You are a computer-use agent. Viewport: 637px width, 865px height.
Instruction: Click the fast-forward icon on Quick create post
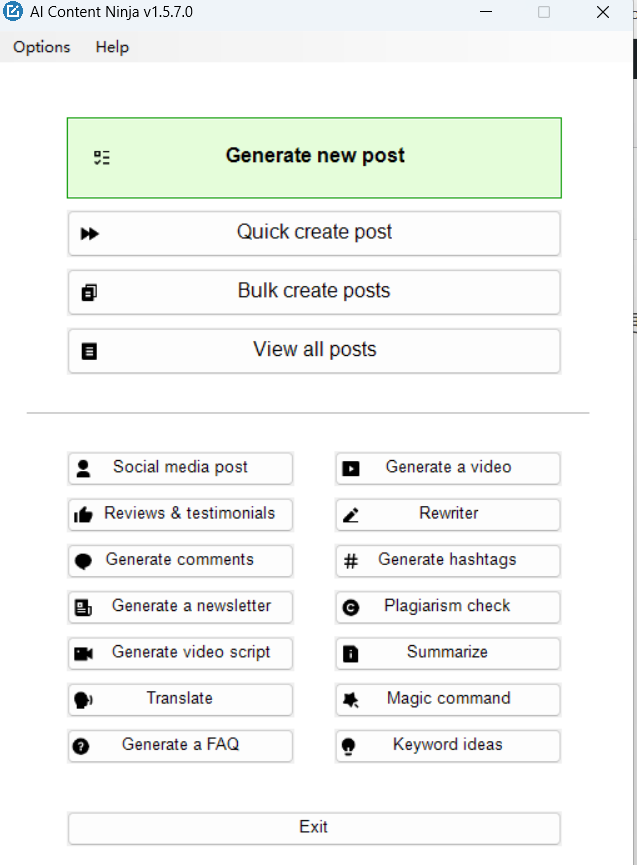pos(90,234)
